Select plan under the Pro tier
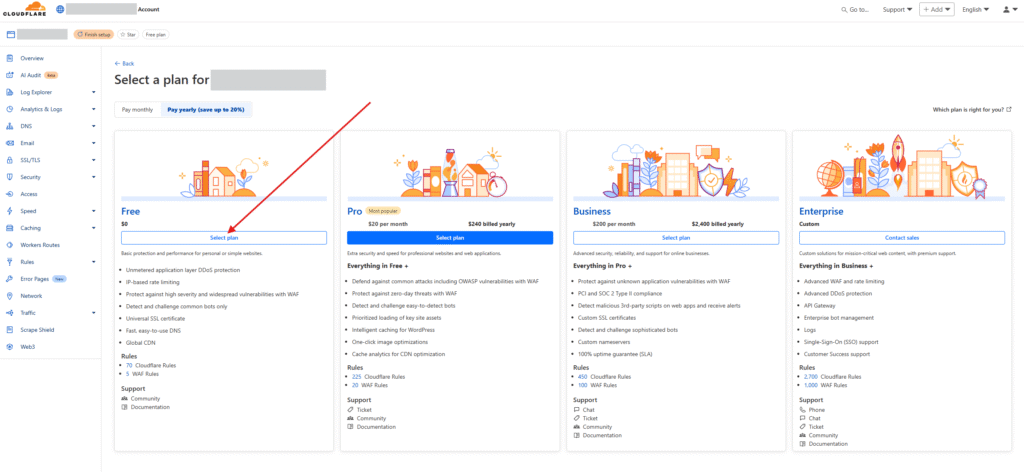The height and width of the screenshot is (472, 1024). coord(450,238)
